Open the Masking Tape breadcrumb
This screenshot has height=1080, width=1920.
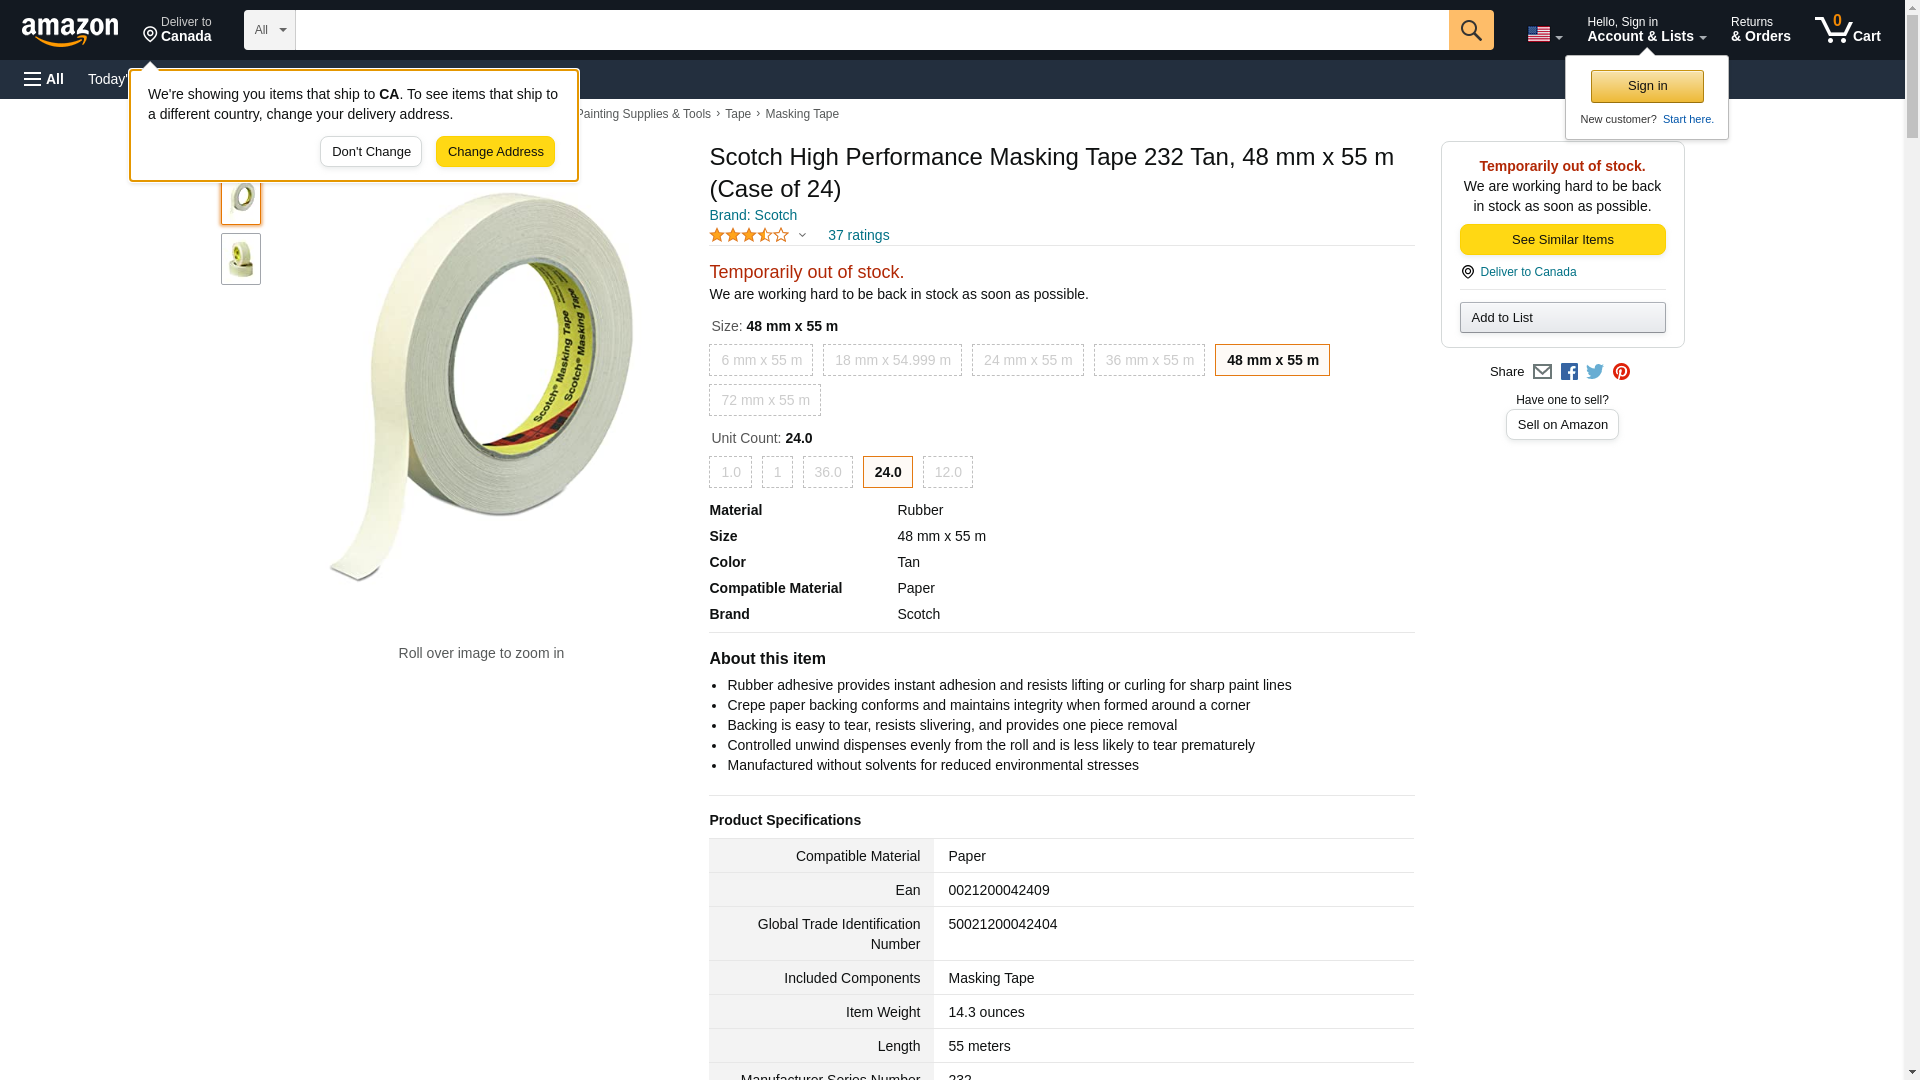(x=801, y=114)
